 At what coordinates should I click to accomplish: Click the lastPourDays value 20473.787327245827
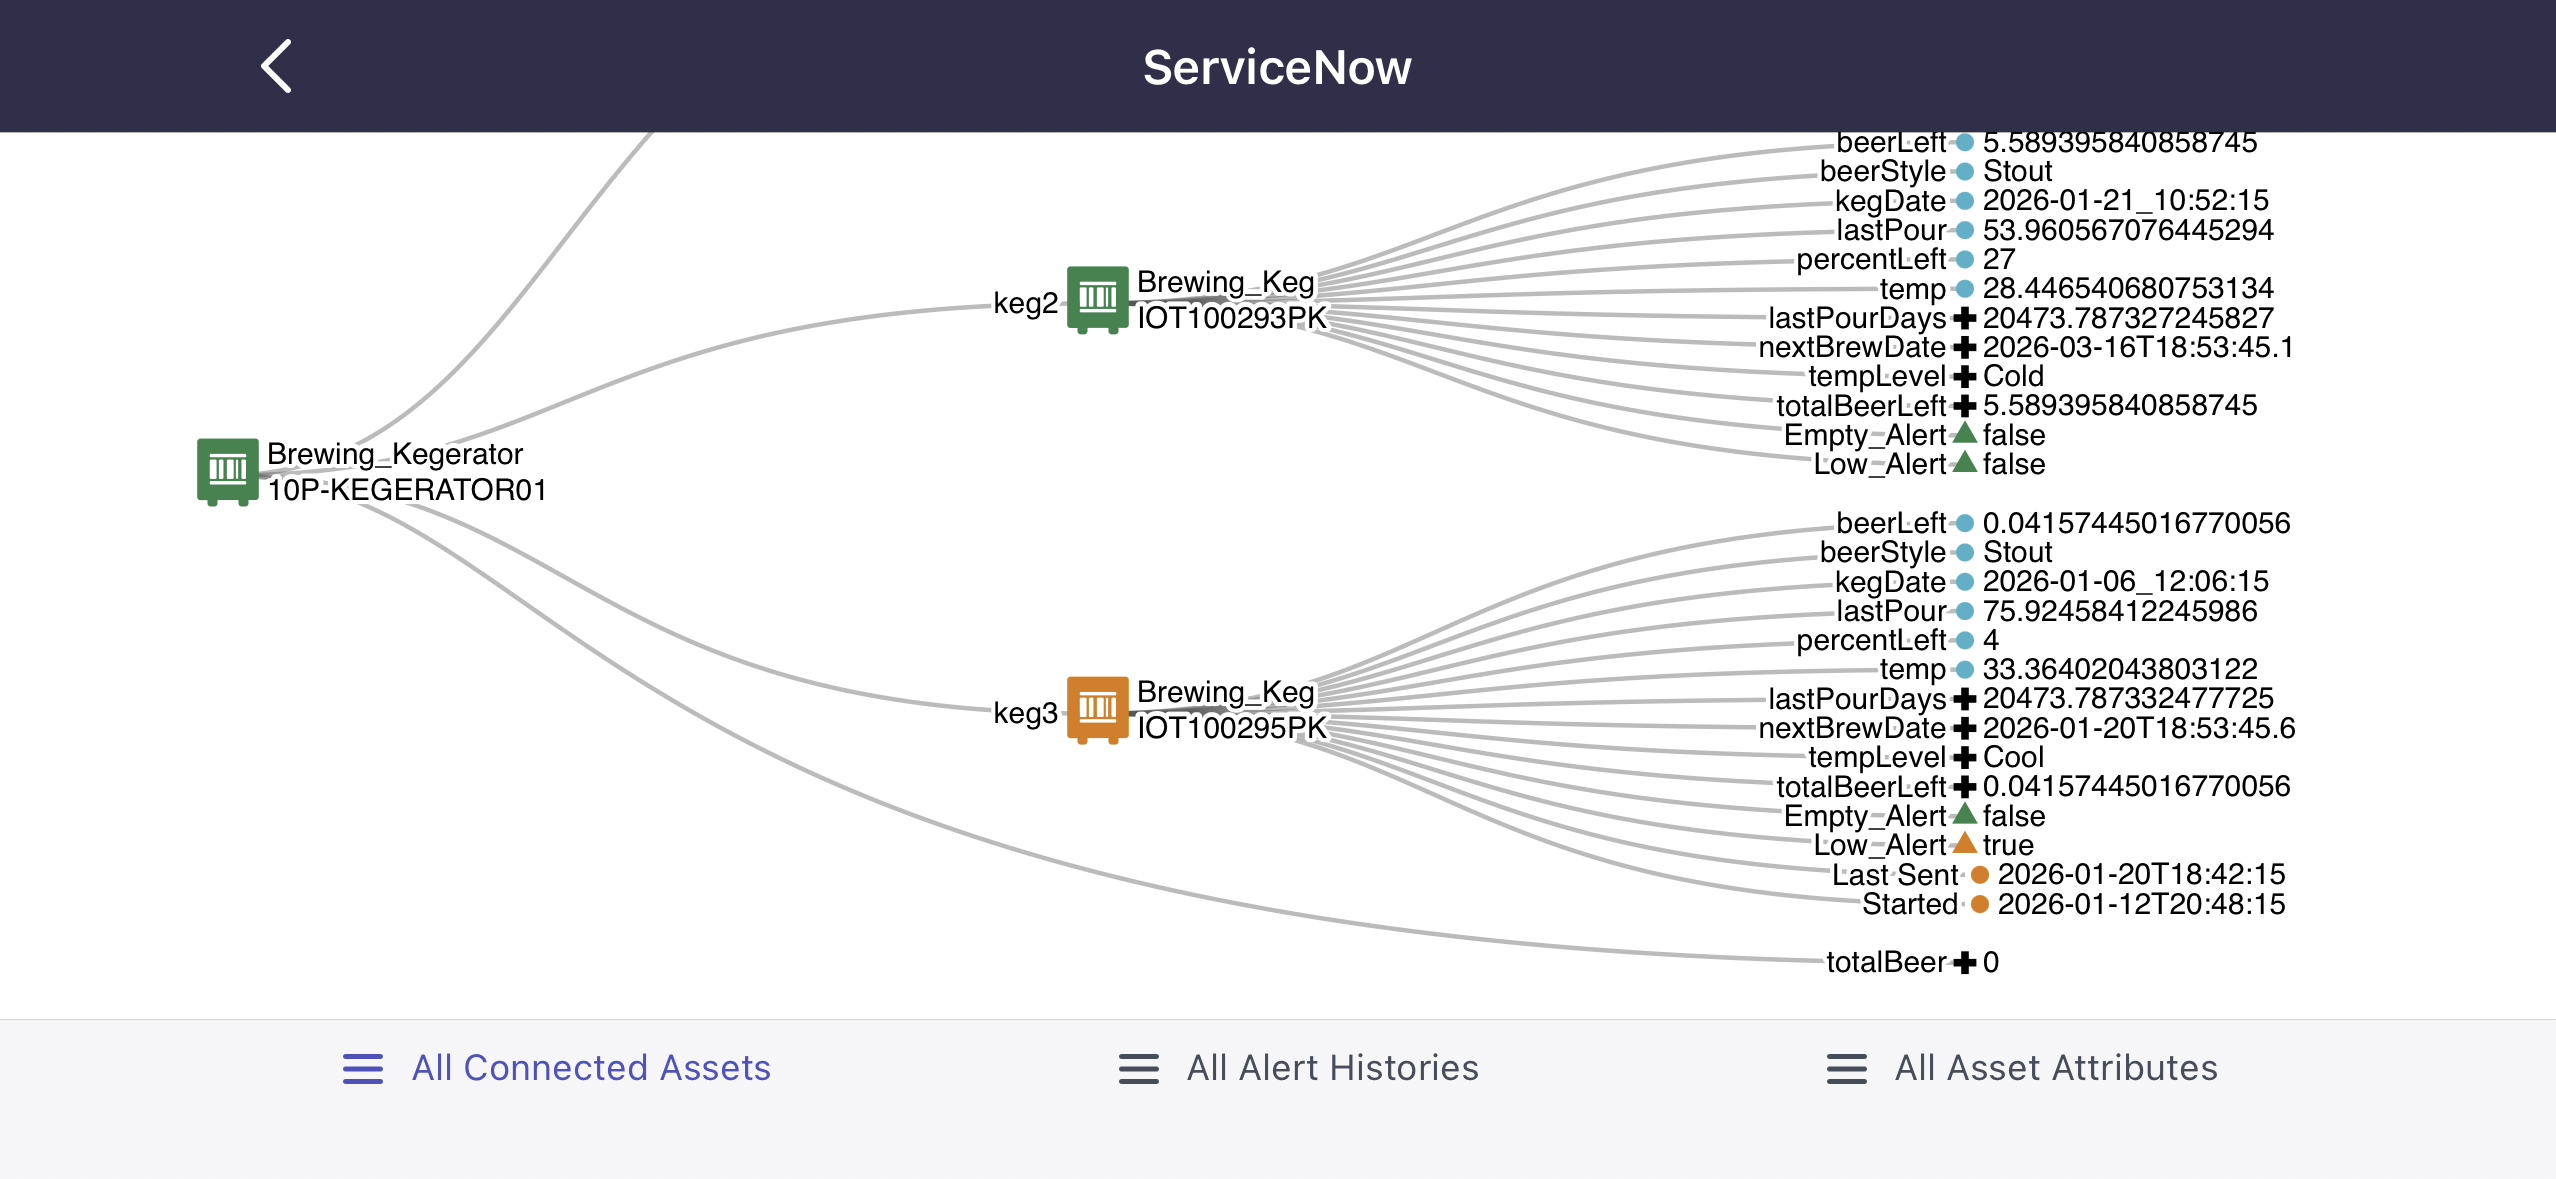pyautogui.click(x=2128, y=318)
